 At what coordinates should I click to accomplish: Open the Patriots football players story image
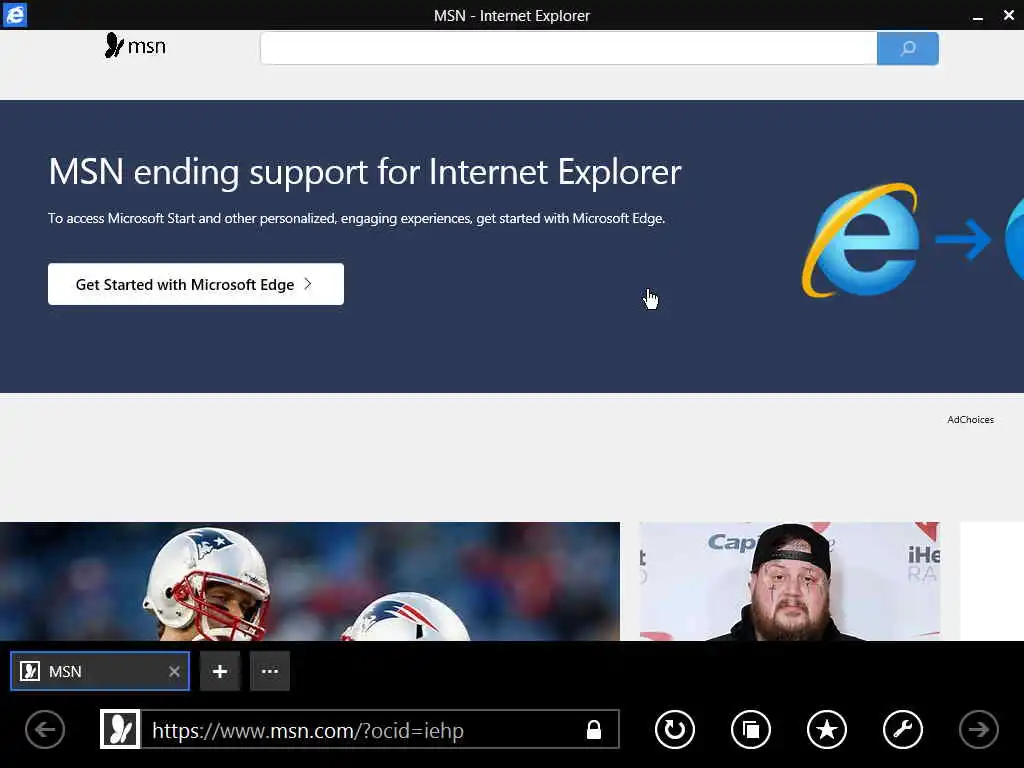click(x=310, y=581)
